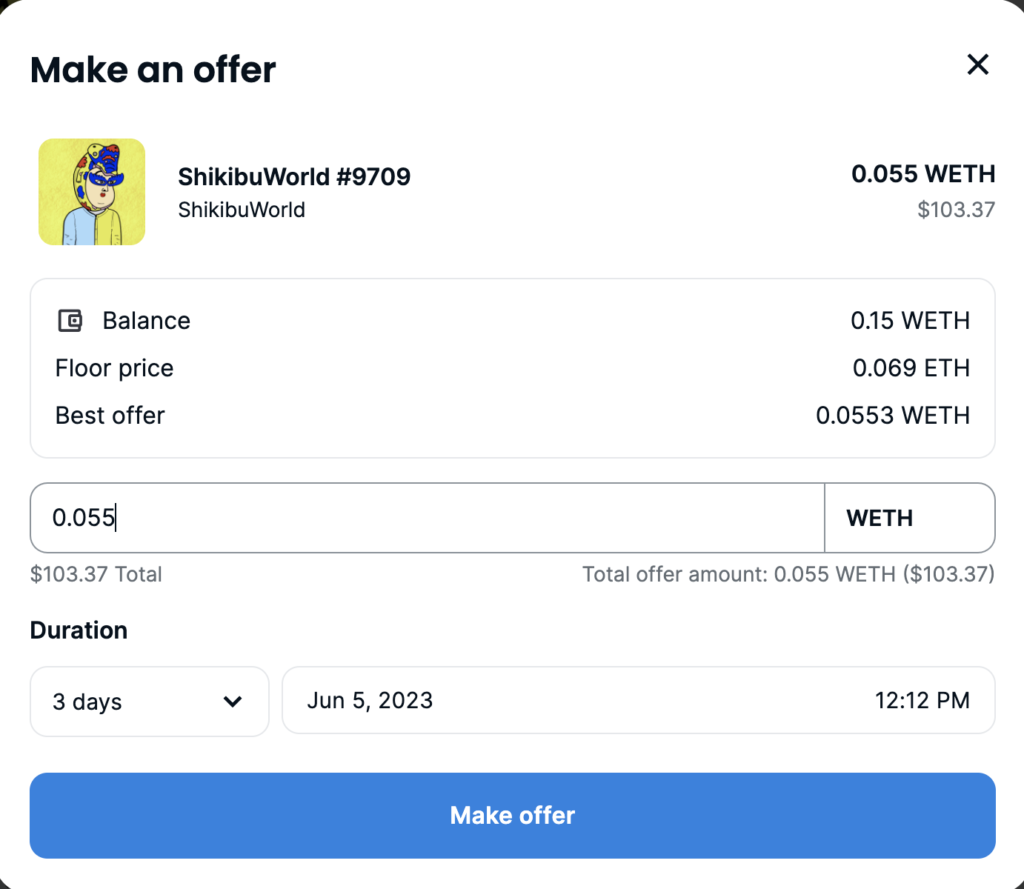Click the Duration section label
1024x889 pixels.
(79, 630)
